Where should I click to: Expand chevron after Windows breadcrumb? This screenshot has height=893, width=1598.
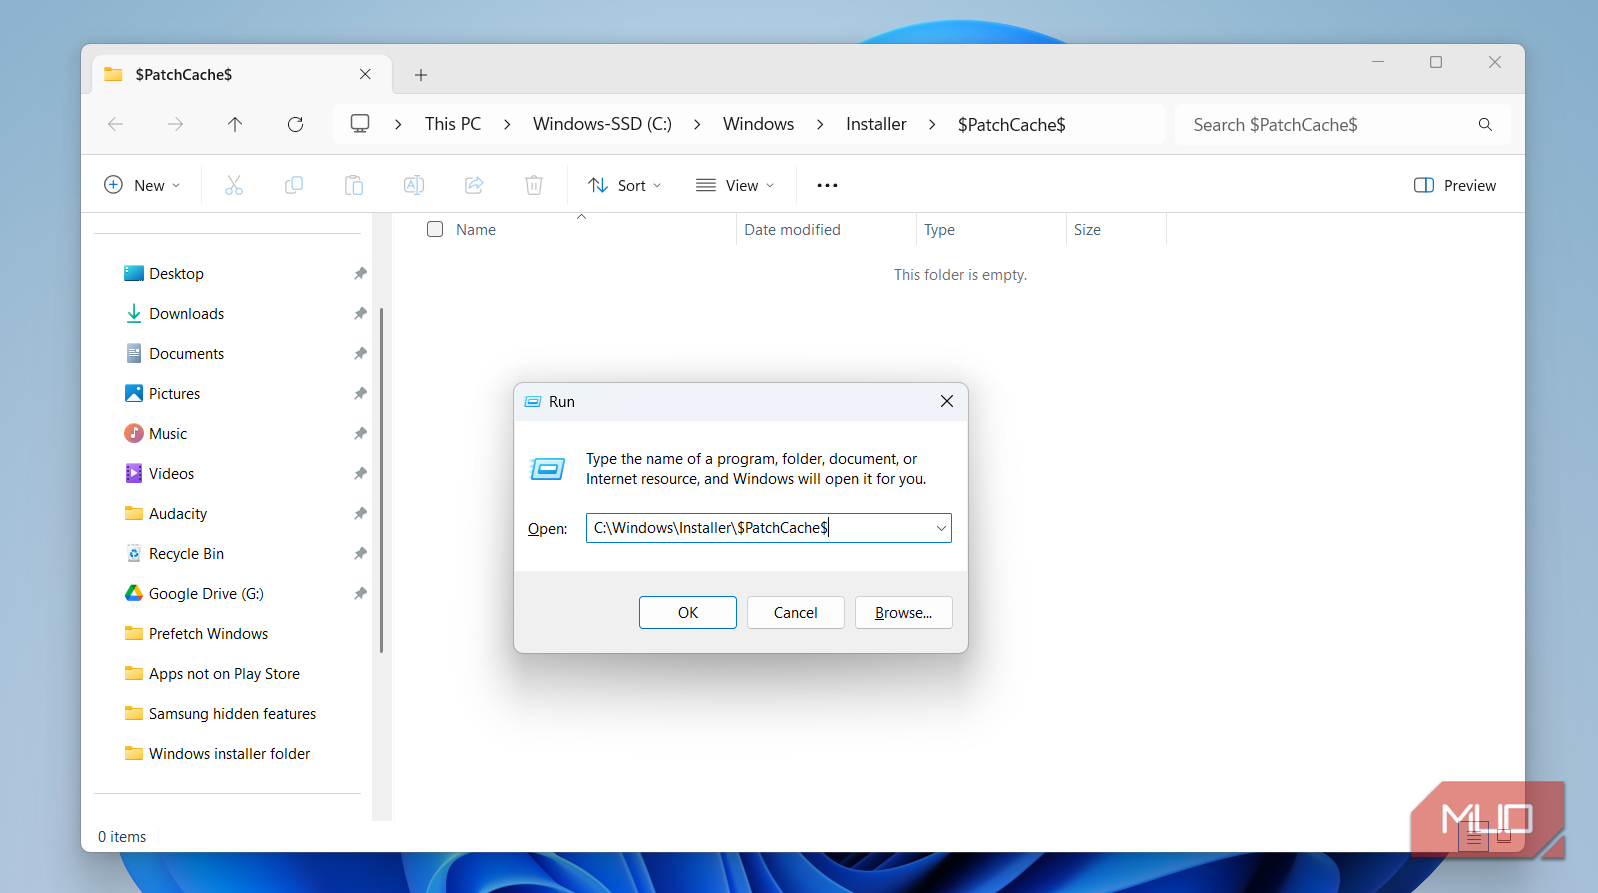[x=820, y=124]
